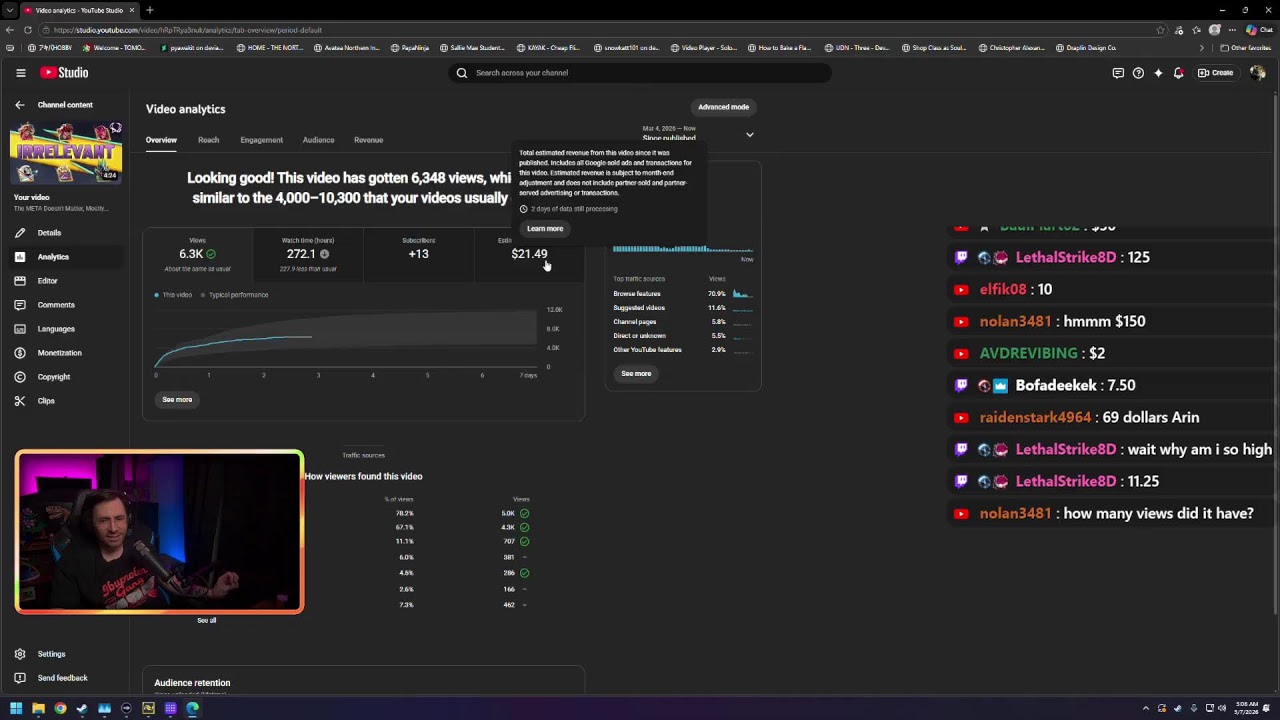Switch to the Revenue tab
The height and width of the screenshot is (720, 1280).
[368, 140]
